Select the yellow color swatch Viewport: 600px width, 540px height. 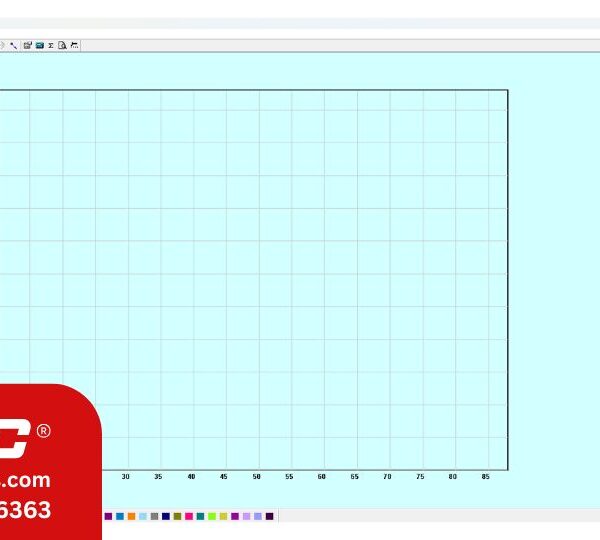tap(223, 516)
